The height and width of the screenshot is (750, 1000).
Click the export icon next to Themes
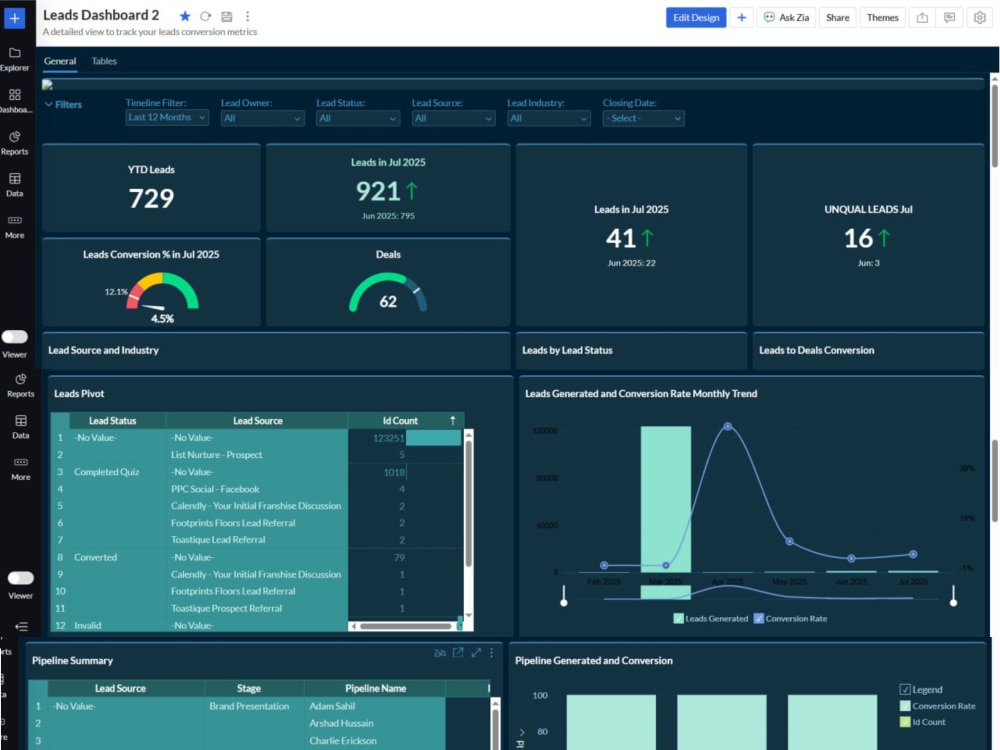click(922, 18)
